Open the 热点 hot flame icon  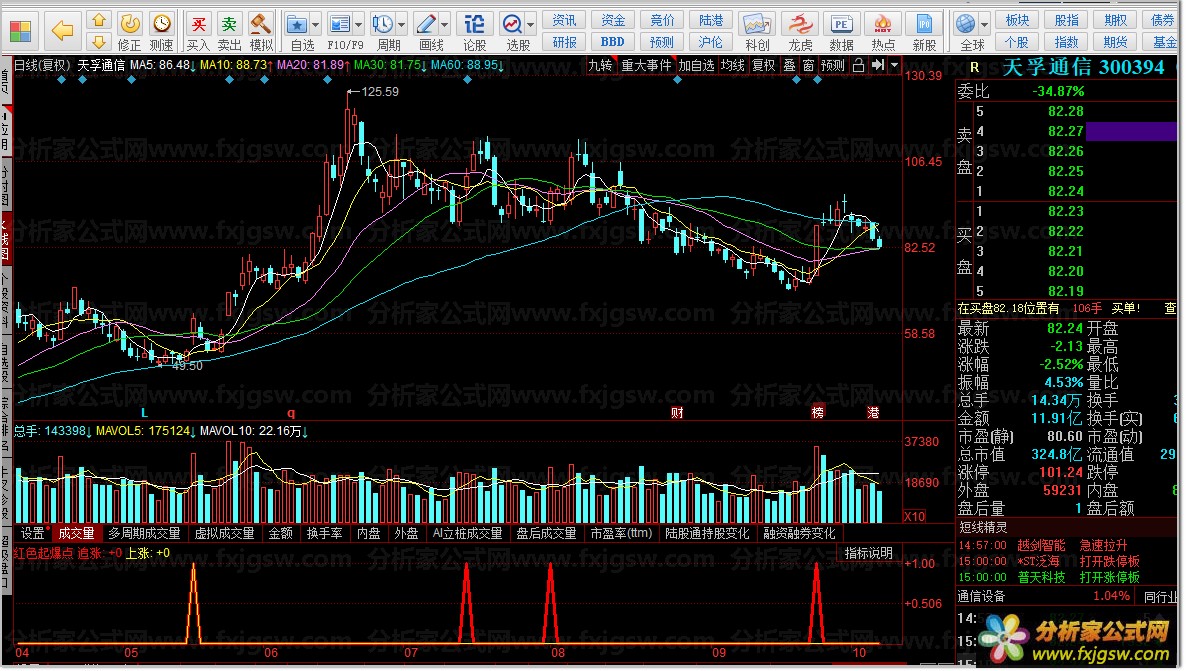click(x=882, y=24)
